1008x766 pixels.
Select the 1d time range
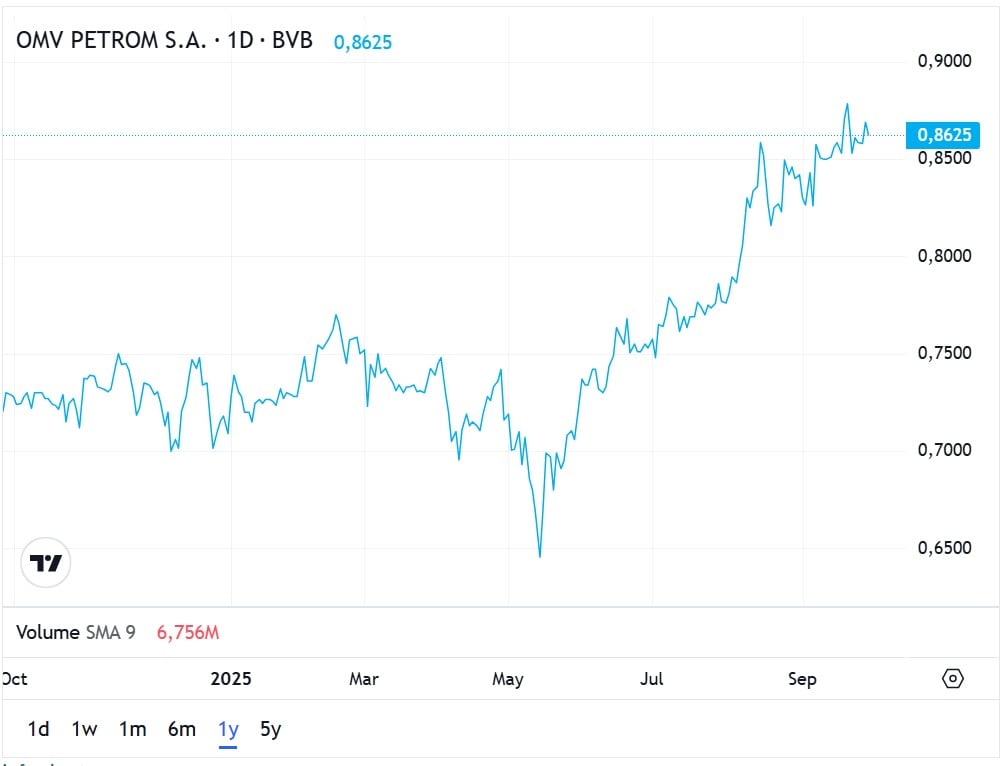38,729
